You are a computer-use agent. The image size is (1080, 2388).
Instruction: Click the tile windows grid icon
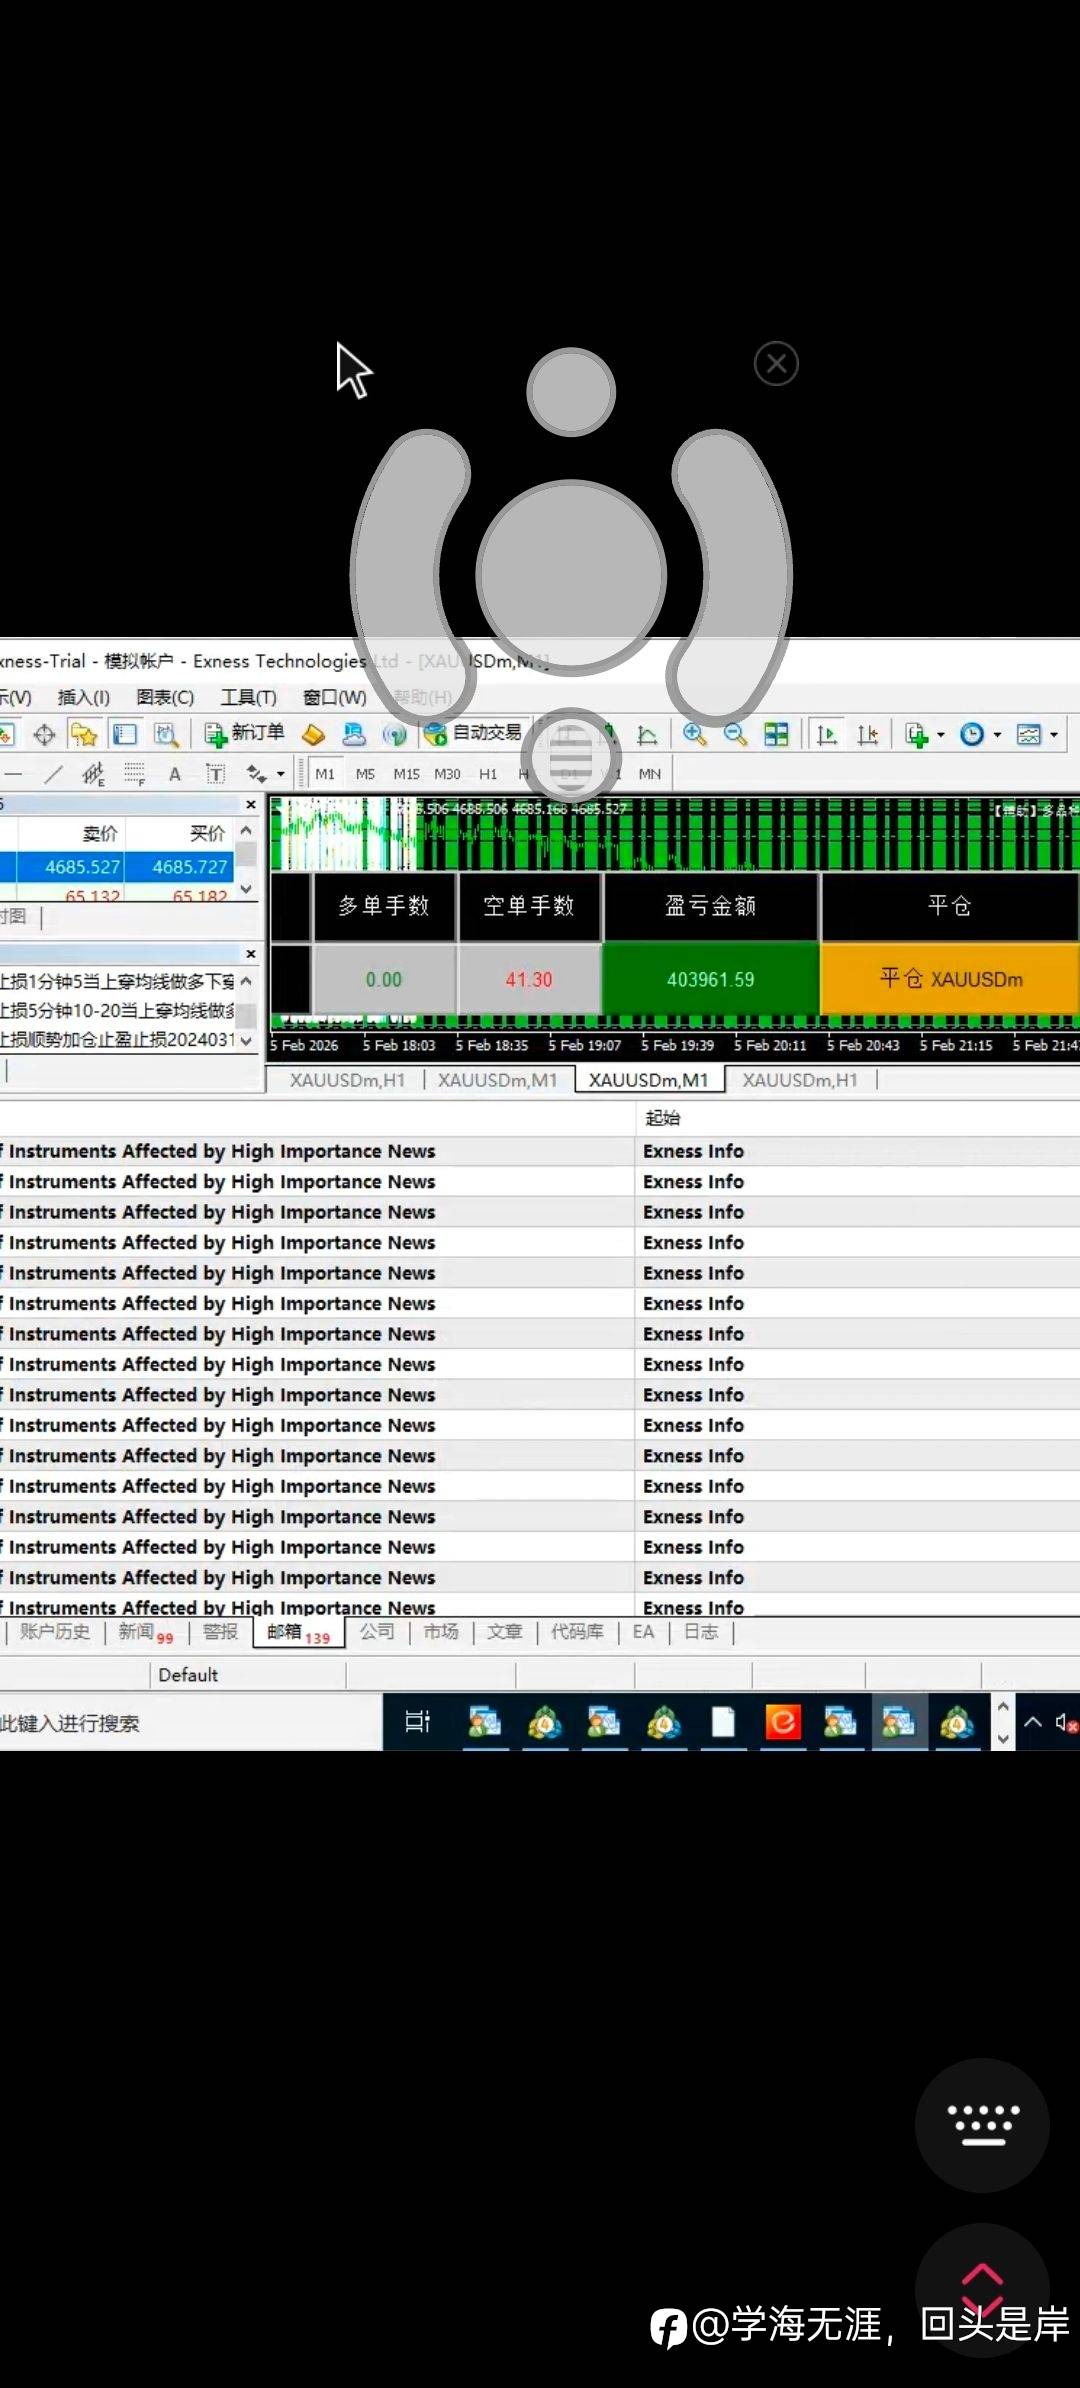tap(776, 735)
